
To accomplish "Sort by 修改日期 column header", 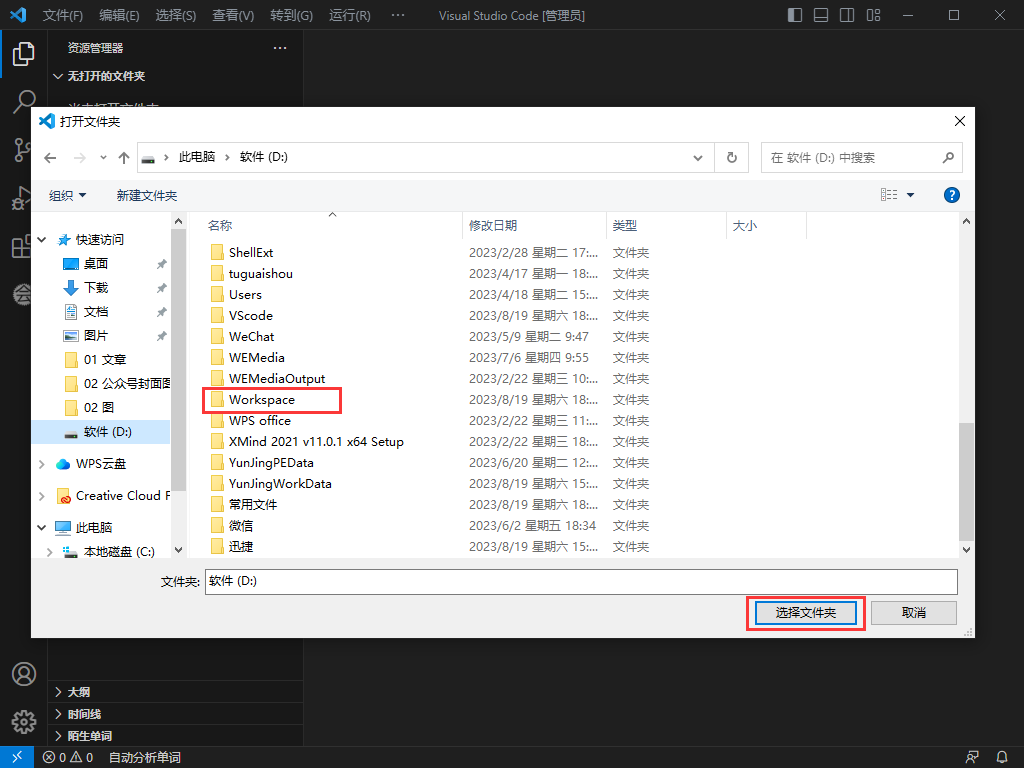I will click(x=534, y=225).
